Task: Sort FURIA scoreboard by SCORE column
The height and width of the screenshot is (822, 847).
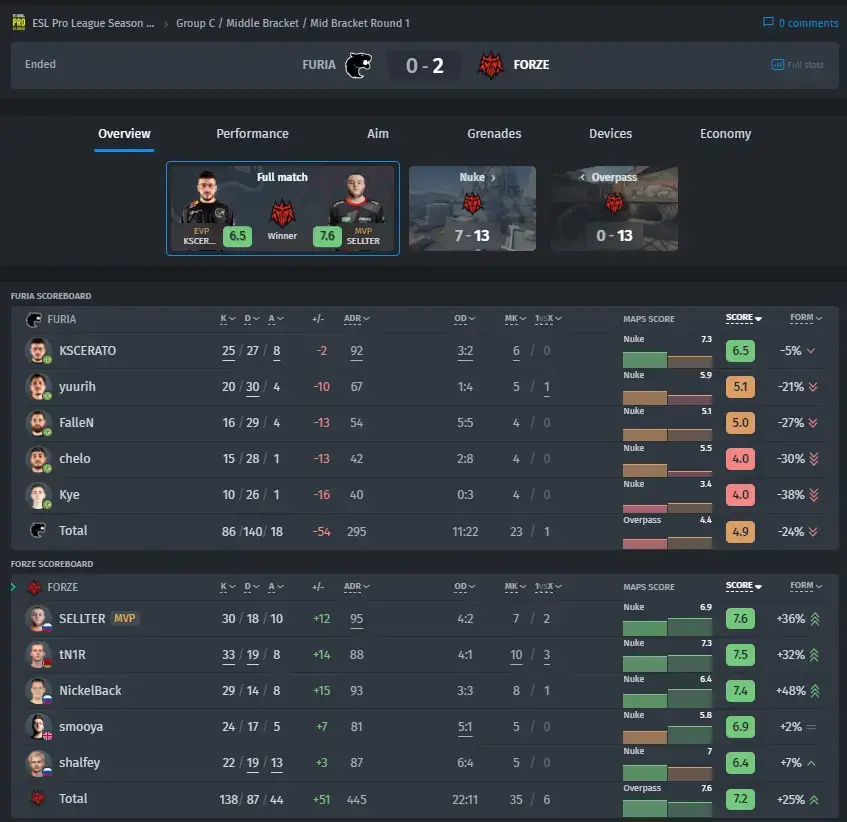Action: click(x=743, y=318)
